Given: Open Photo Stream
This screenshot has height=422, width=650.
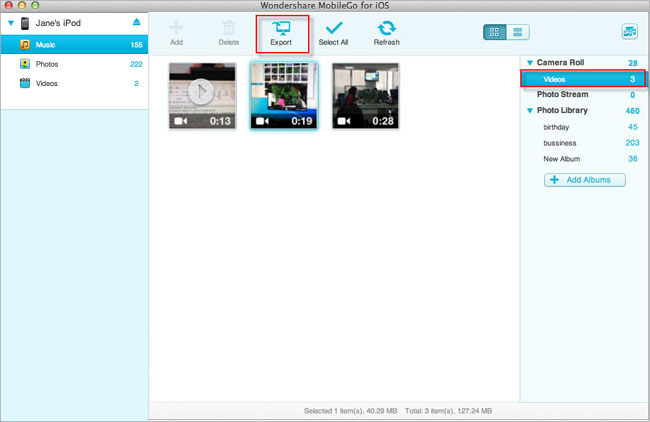Looking at the screenshot, I should tap(563, 95).
